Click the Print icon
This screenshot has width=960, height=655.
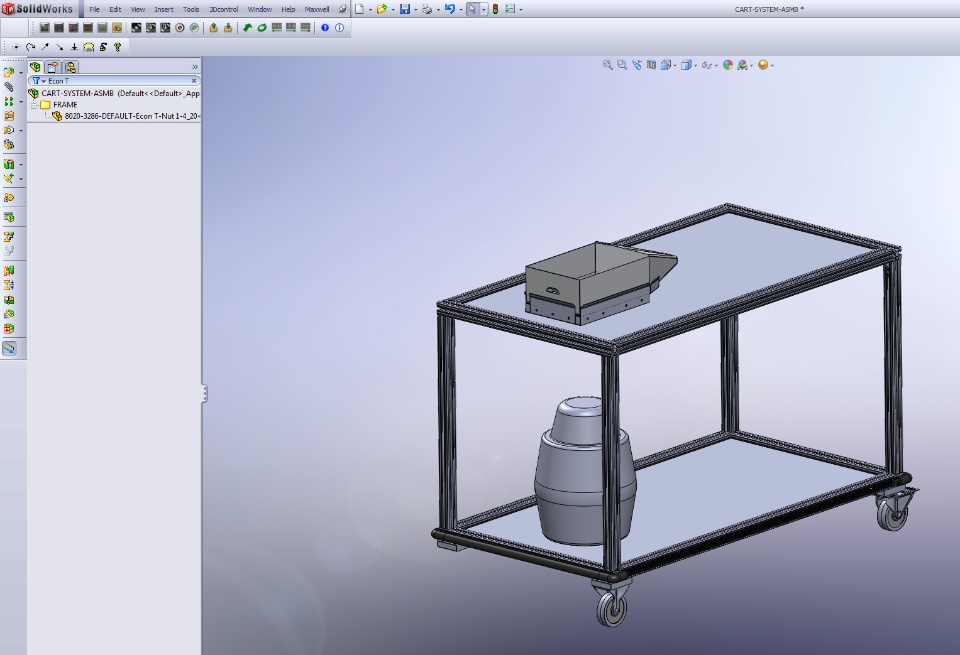click(427, 9)
